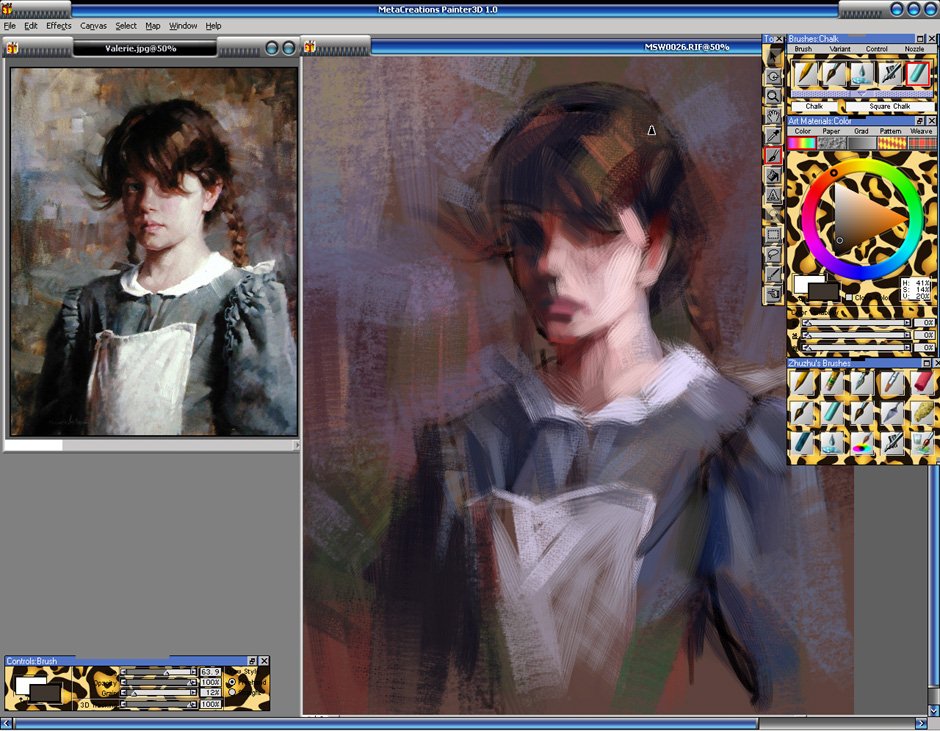Select the Rotate Page tool

tap(773, 77)
